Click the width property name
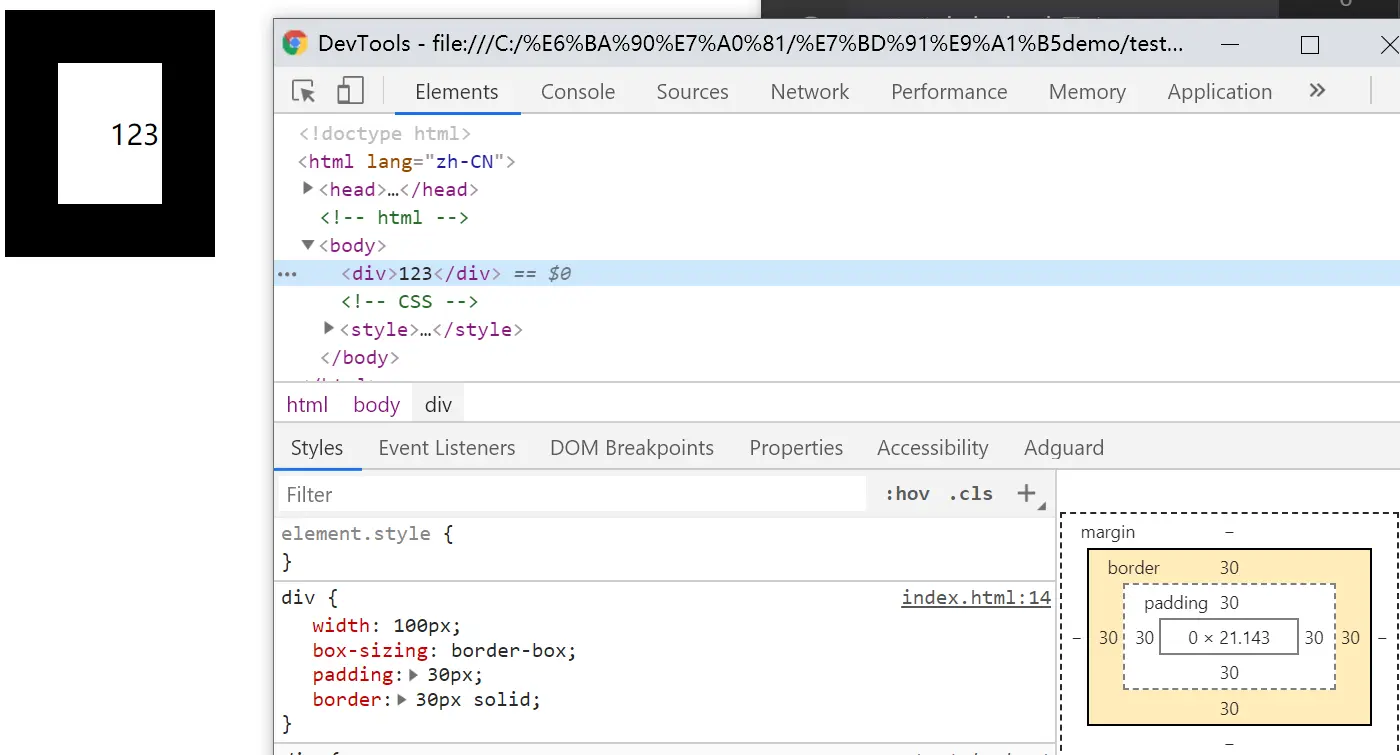 coord(341,626)
